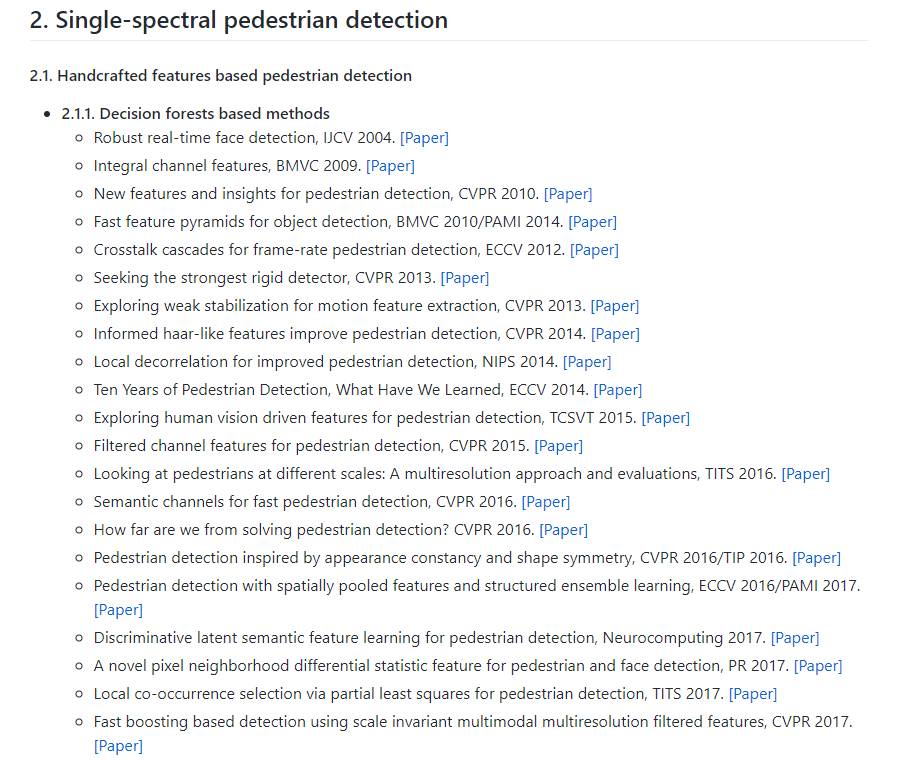Follow Paper link for Crosstalk cascades entry

[x=594, y=250]
